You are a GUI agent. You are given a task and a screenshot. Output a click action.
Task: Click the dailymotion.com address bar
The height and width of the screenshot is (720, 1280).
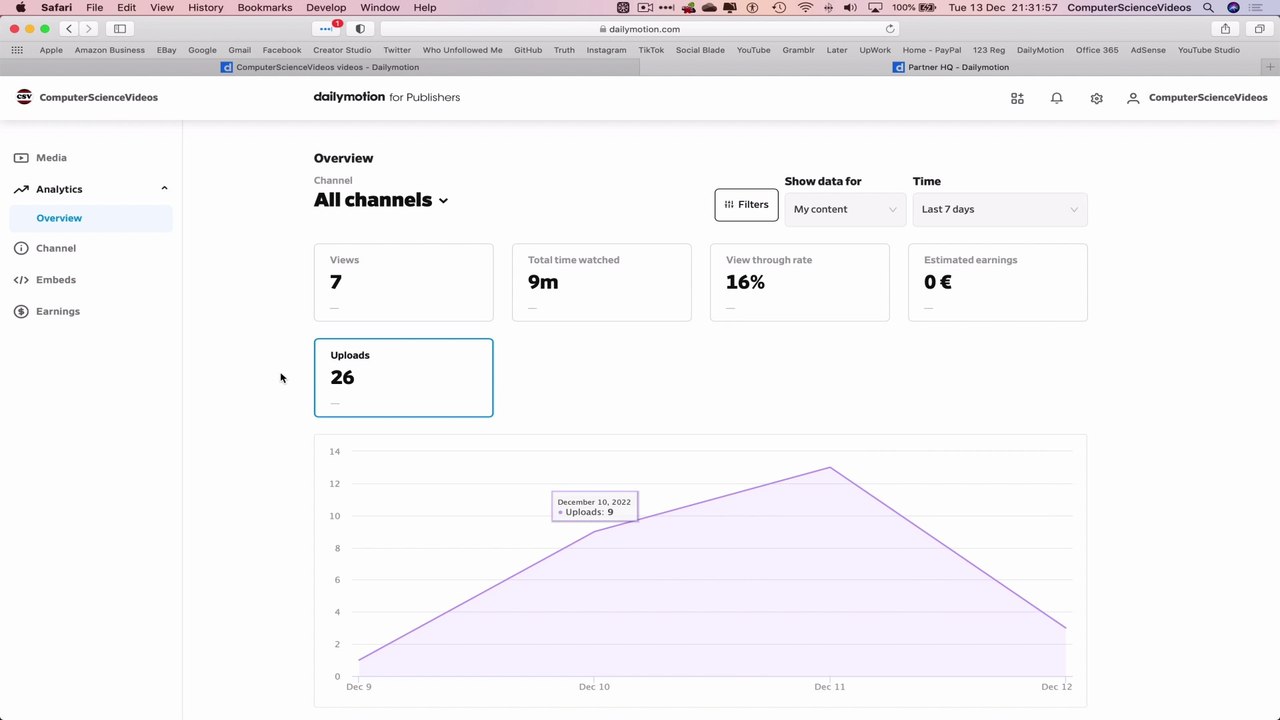pos(640,29)
